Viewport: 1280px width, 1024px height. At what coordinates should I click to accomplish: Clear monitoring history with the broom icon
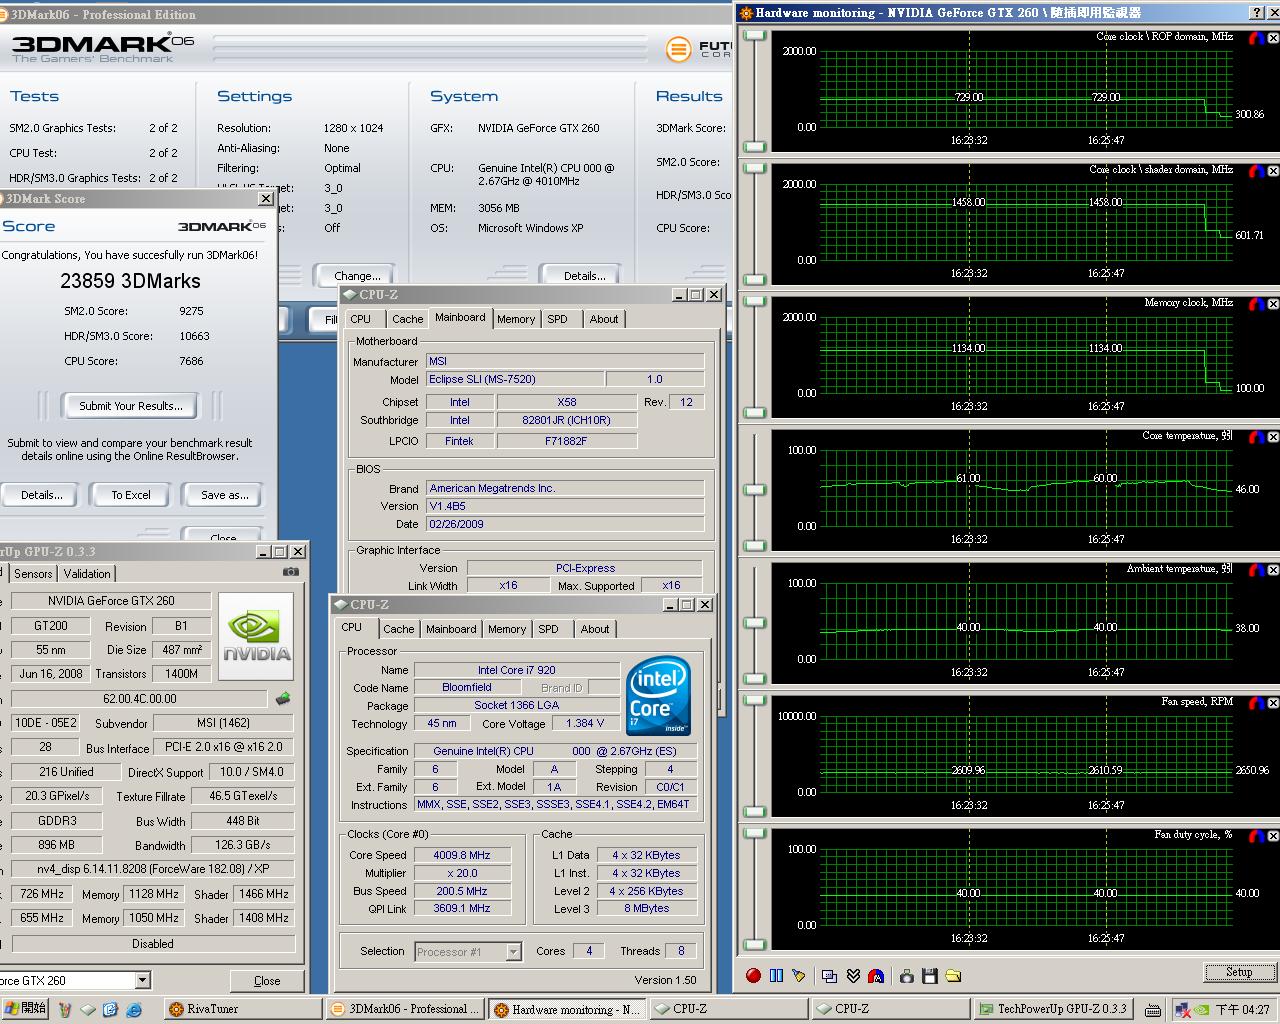(799, 976)
